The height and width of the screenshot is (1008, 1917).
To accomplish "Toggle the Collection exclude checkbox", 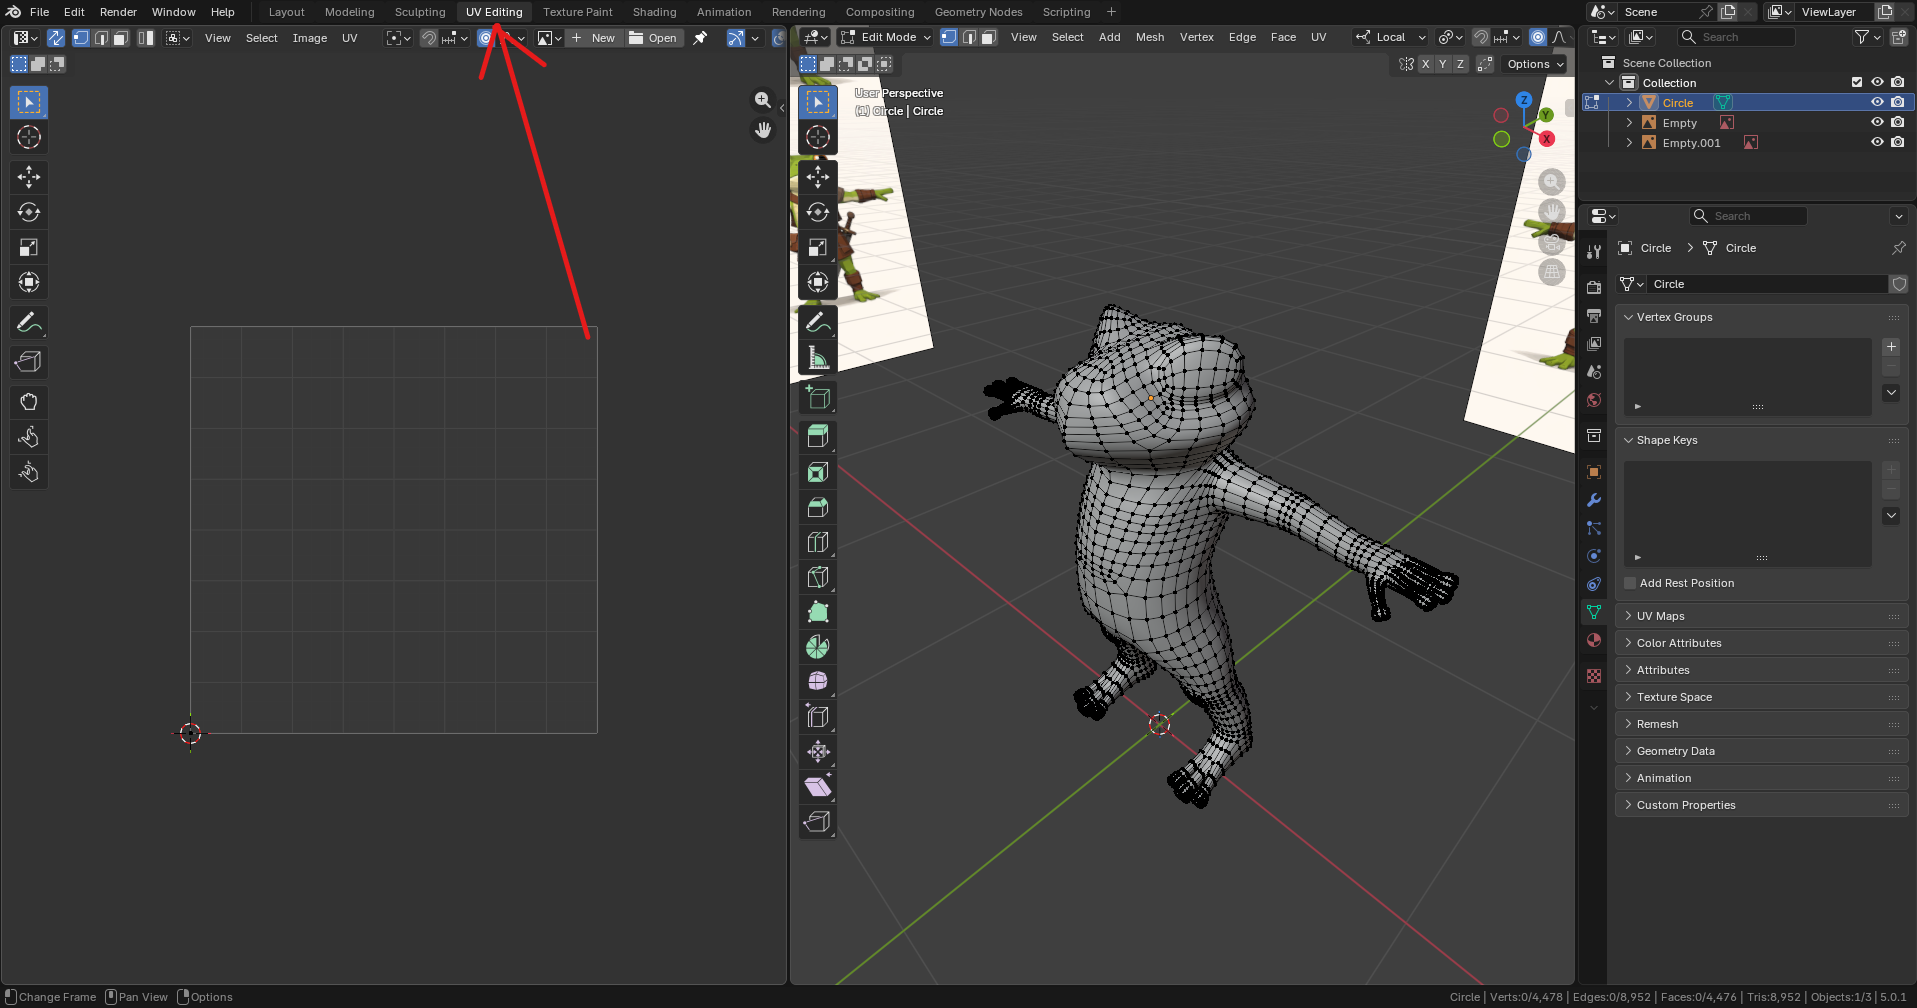I will 1857,83.
